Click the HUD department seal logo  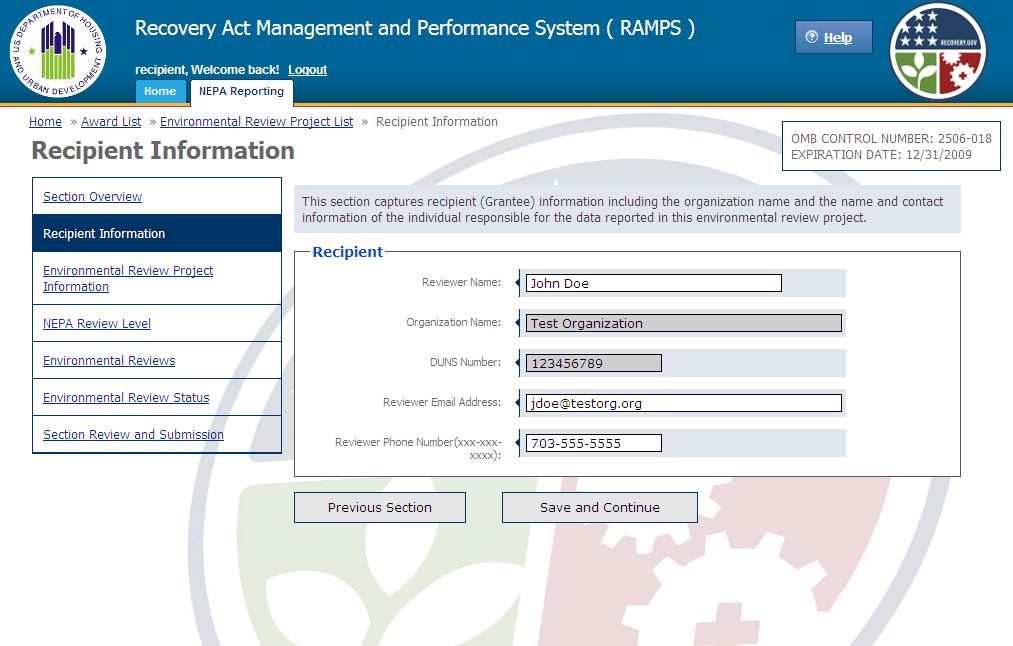[x=57, y=52]
